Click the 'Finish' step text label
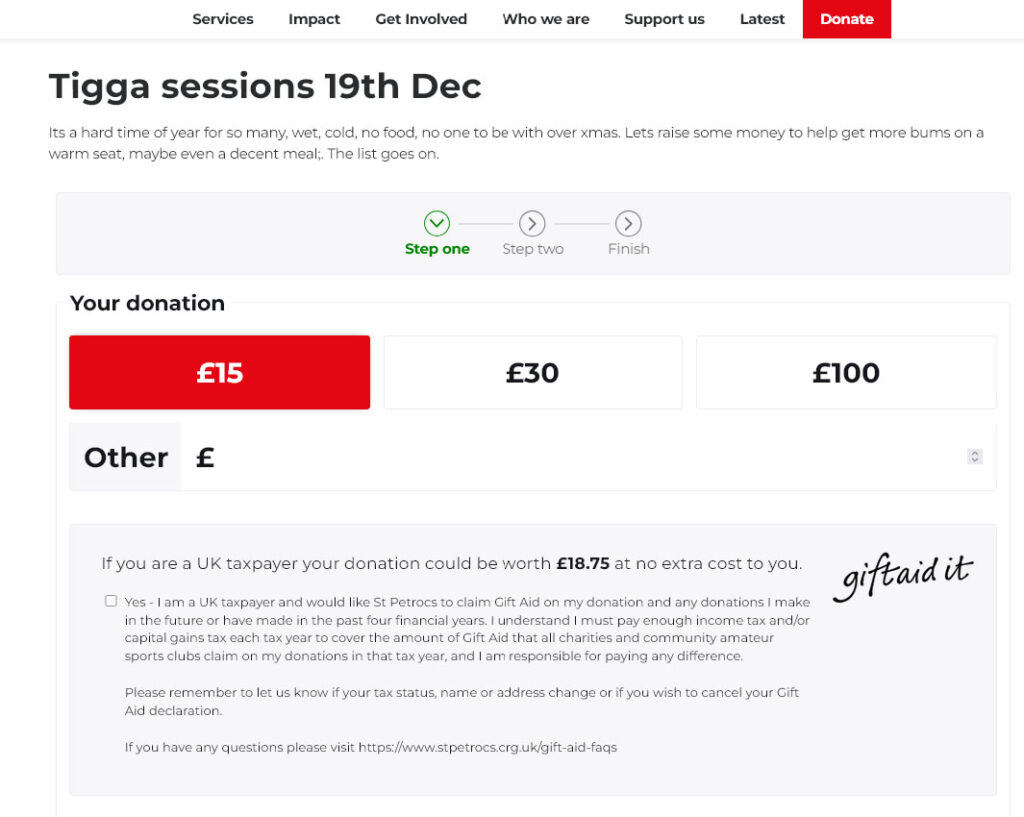The width and height of the screenshot is (1024, 817). 629,249
